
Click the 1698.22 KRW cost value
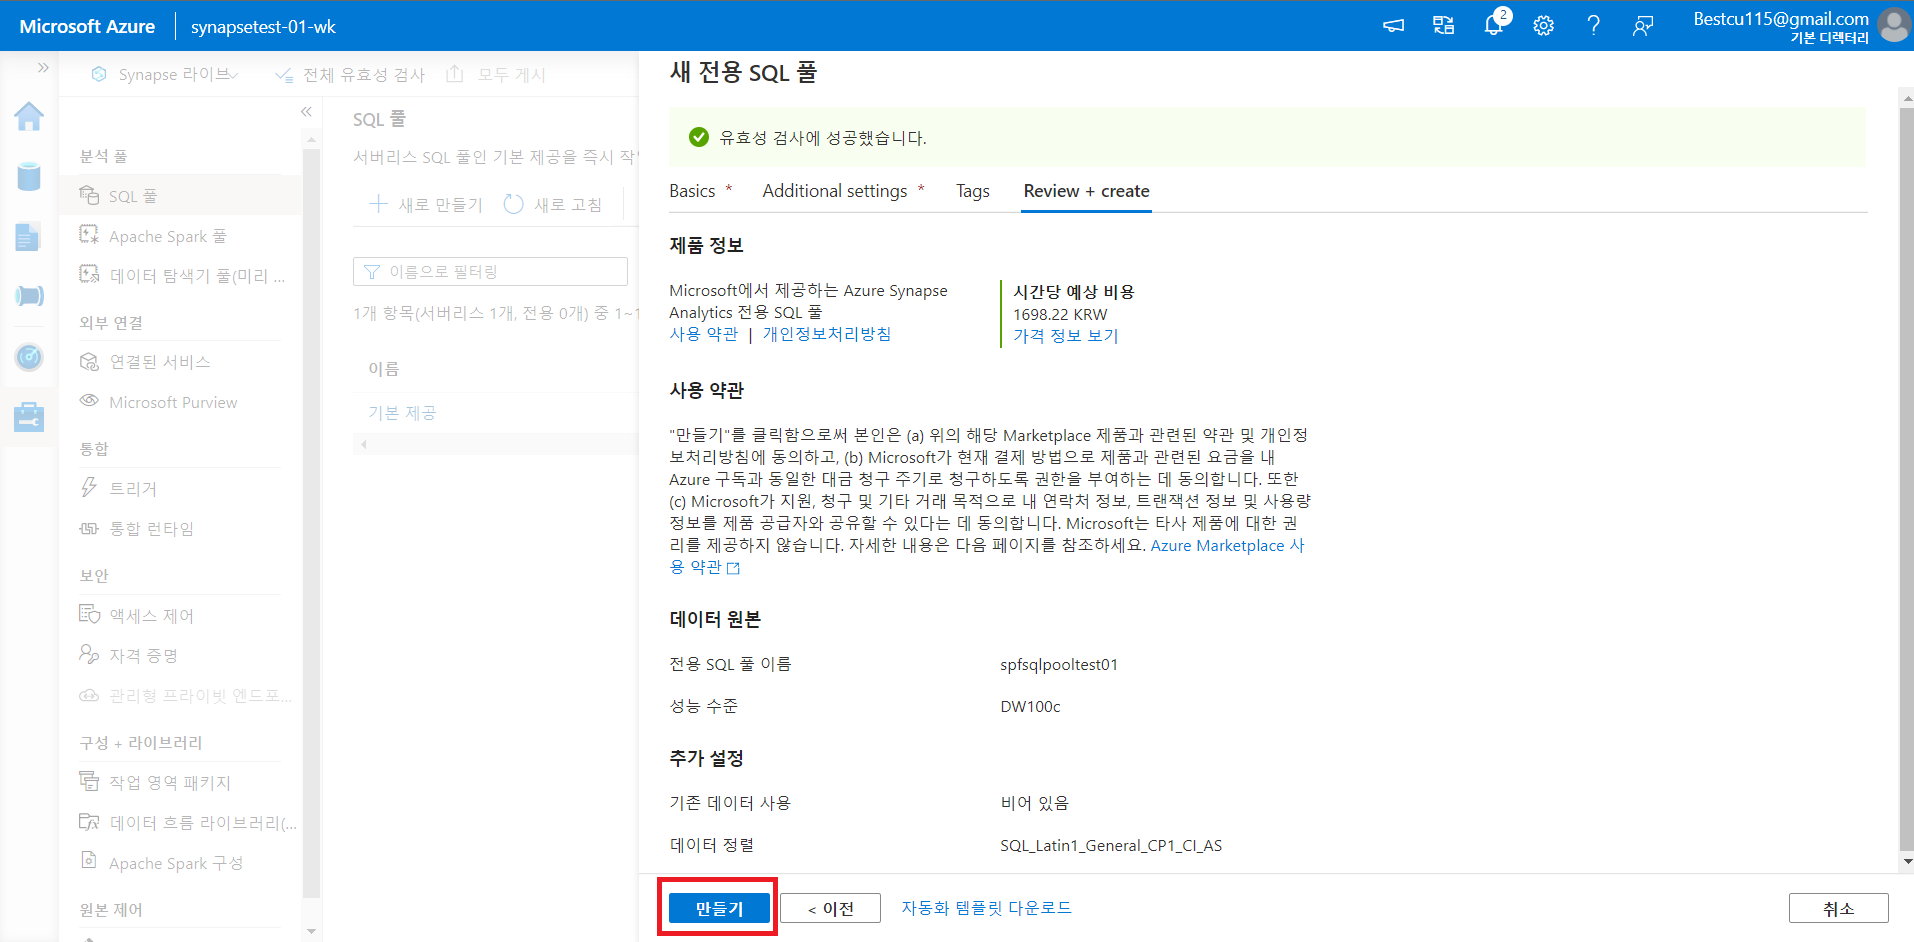coord(1060,314)
